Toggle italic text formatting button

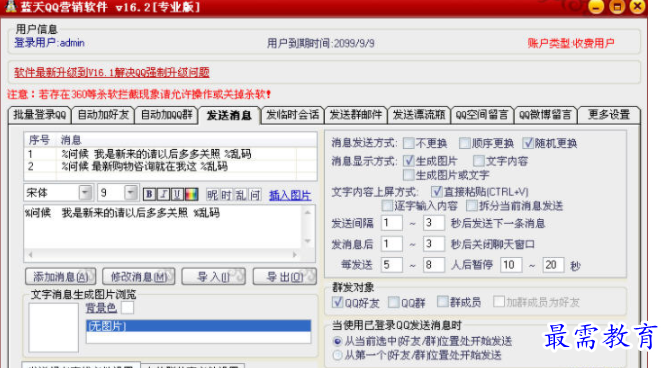click(x=163, y=194)
